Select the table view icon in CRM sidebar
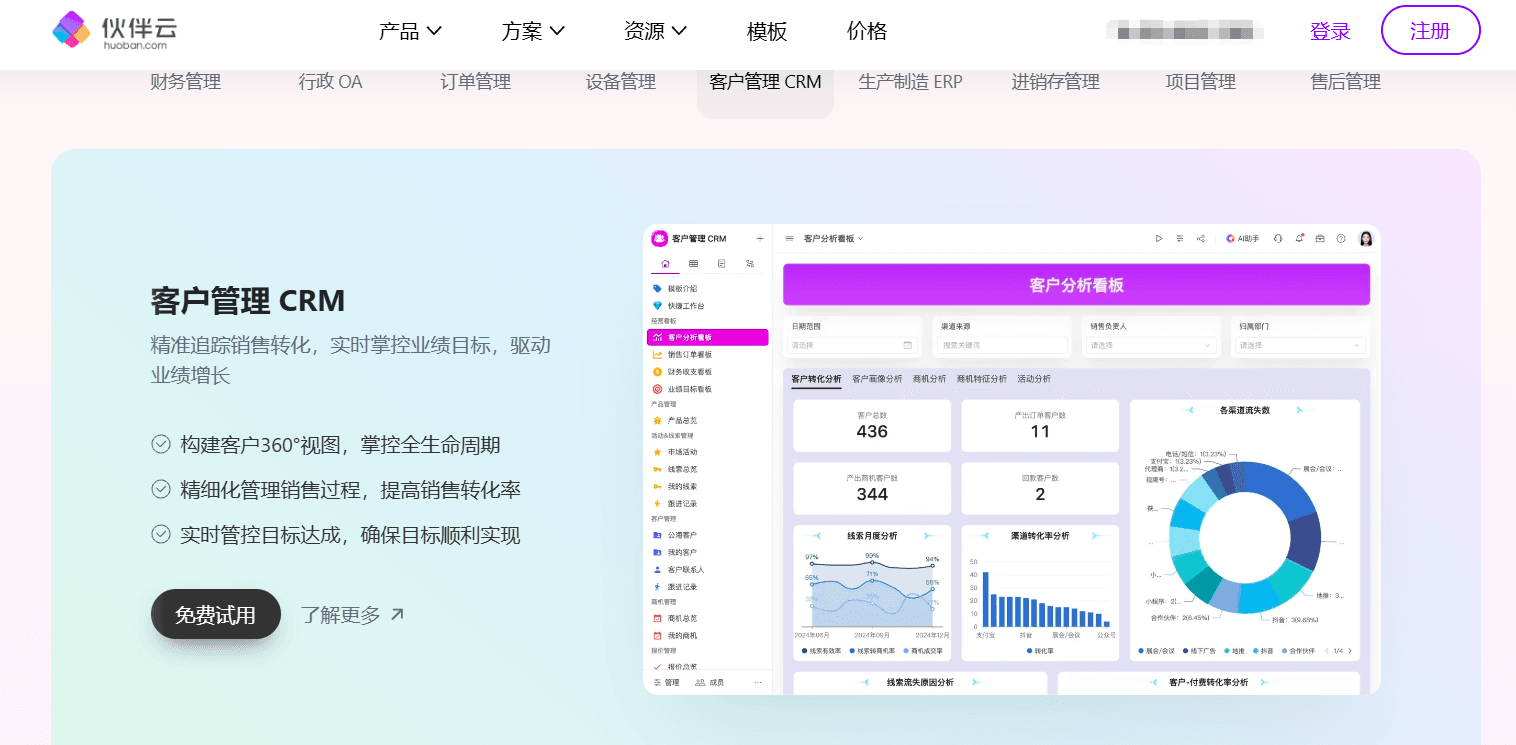 coord(693,264)
